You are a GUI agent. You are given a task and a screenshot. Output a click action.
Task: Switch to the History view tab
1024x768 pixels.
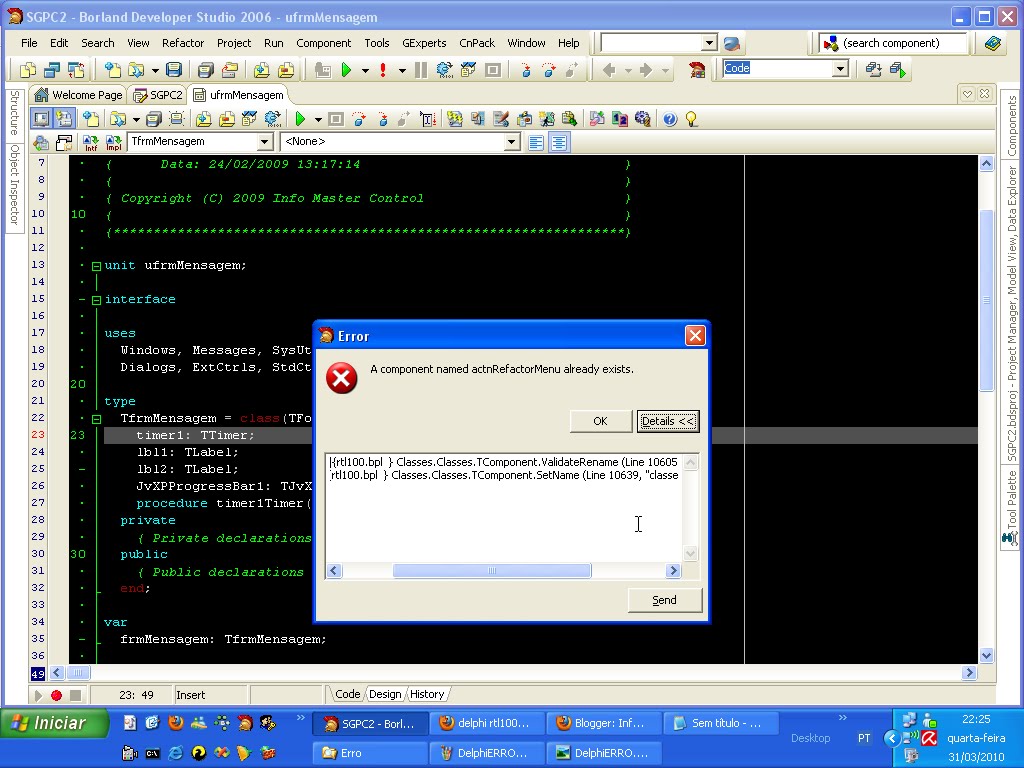tap(427, 694)
